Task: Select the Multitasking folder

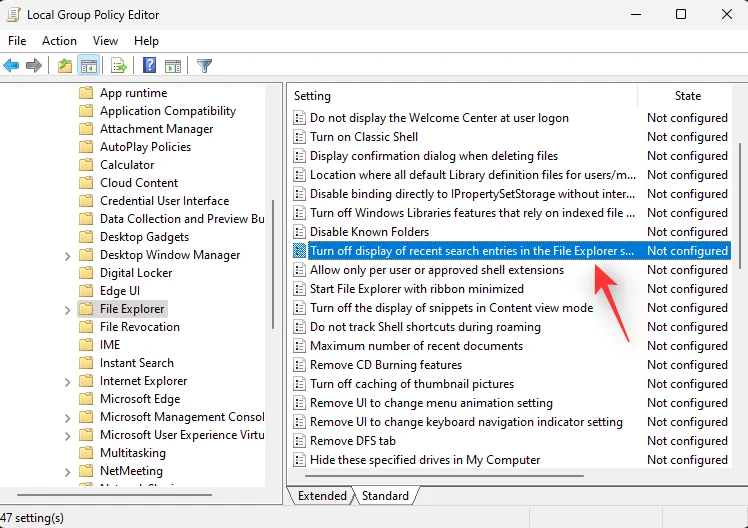Action: 133,453
